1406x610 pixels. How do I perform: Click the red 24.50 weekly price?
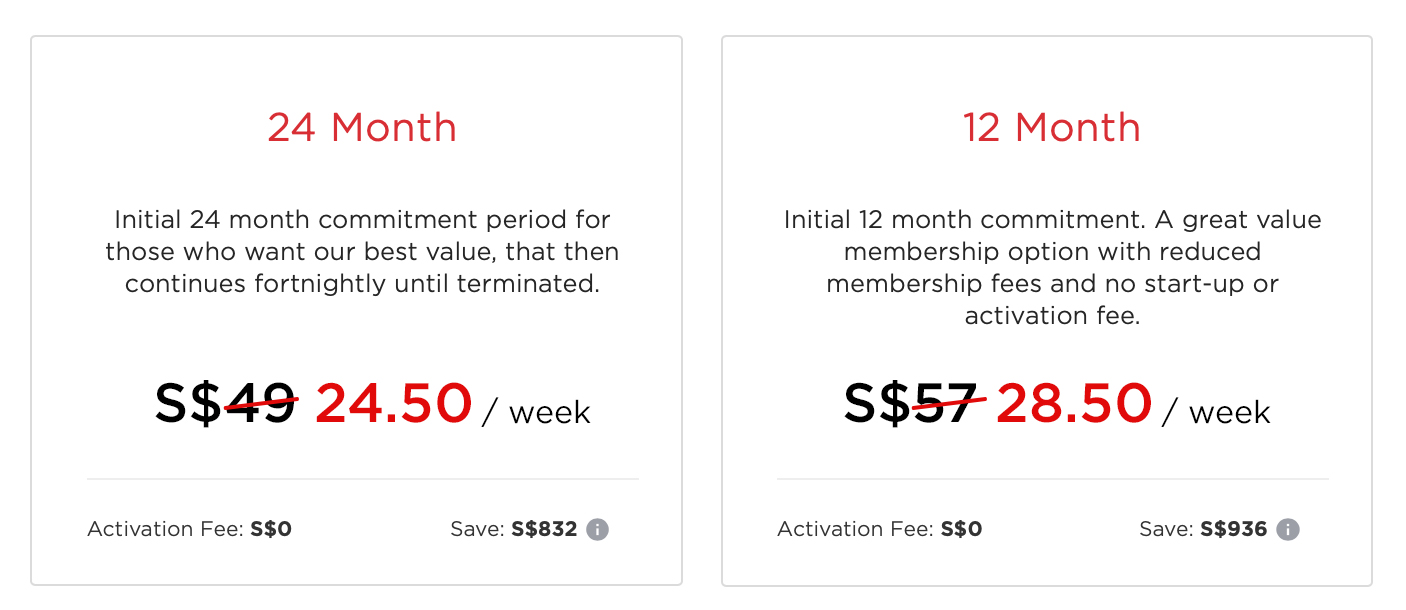[x=393, y=403]
